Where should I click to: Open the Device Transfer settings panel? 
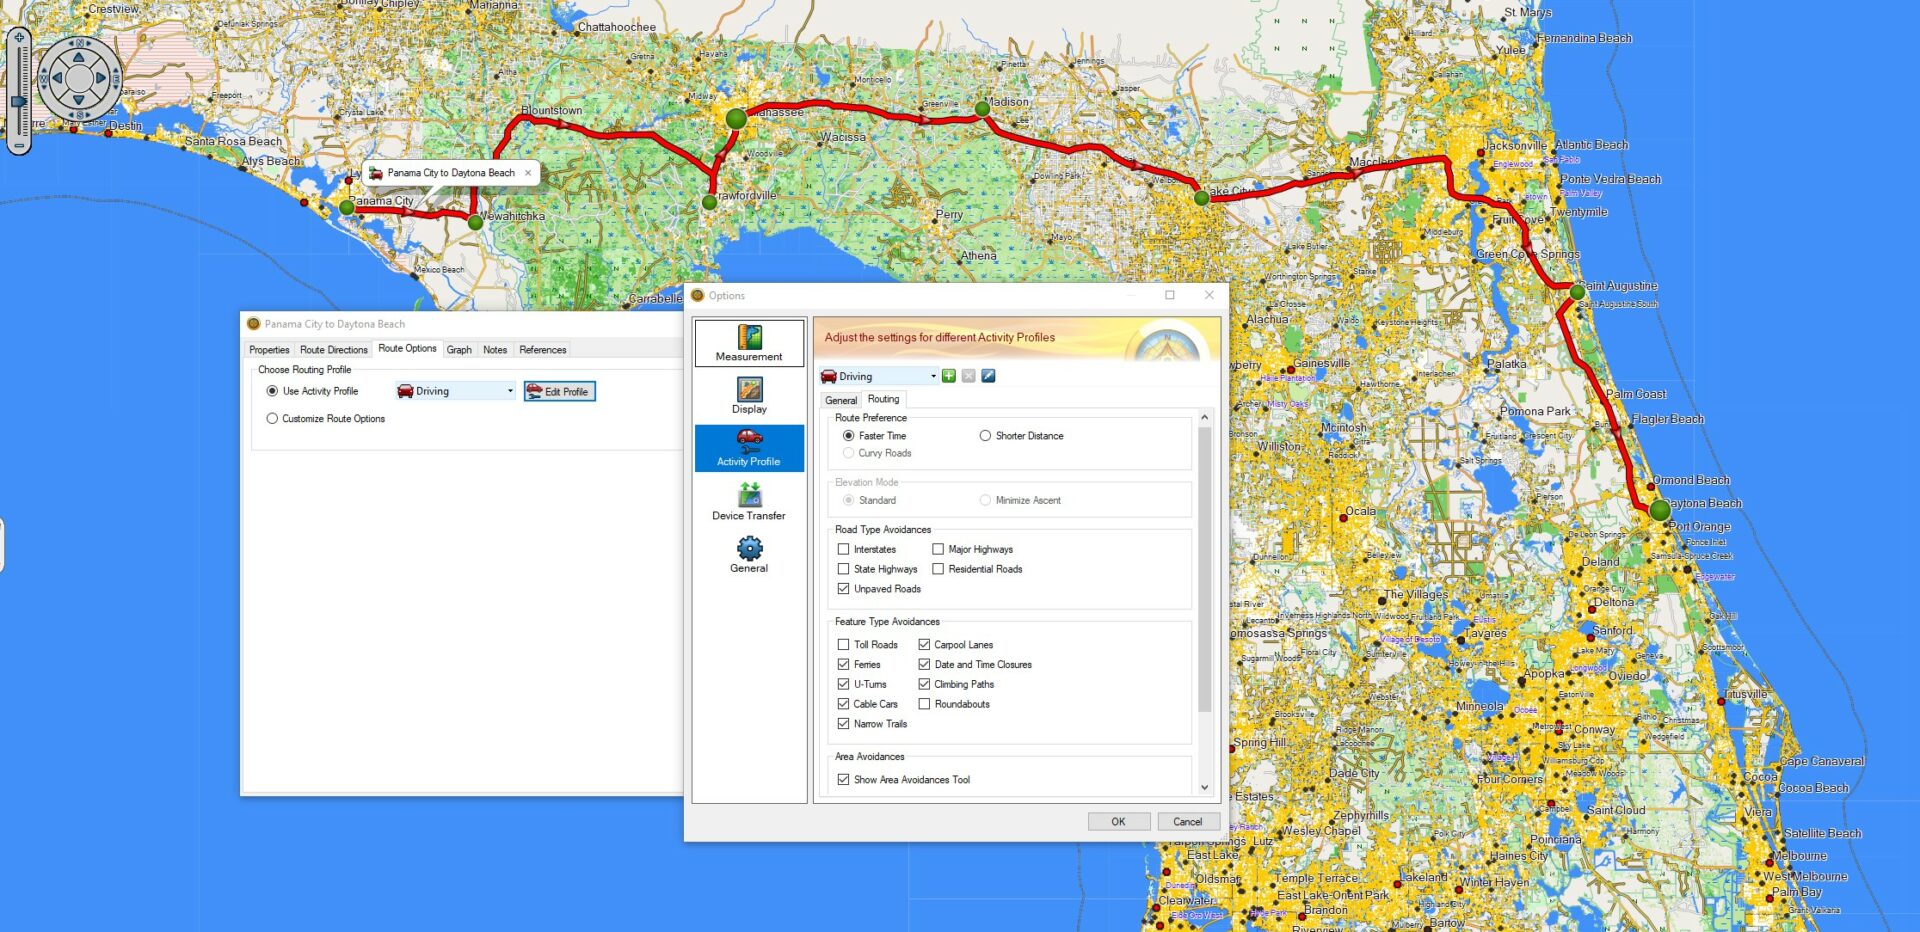point(749,501)
